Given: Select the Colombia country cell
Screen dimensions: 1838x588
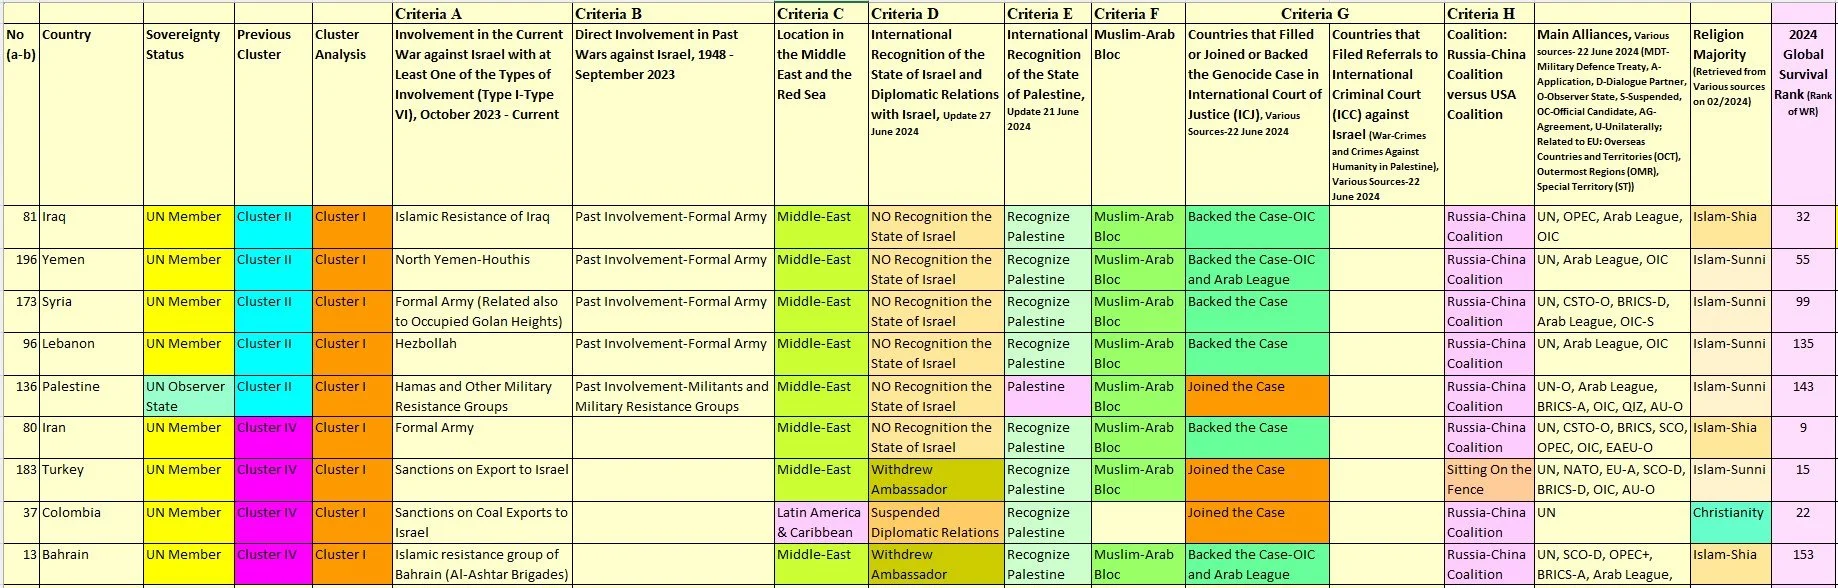Looking at the screenshot, I should pos(91,522).
